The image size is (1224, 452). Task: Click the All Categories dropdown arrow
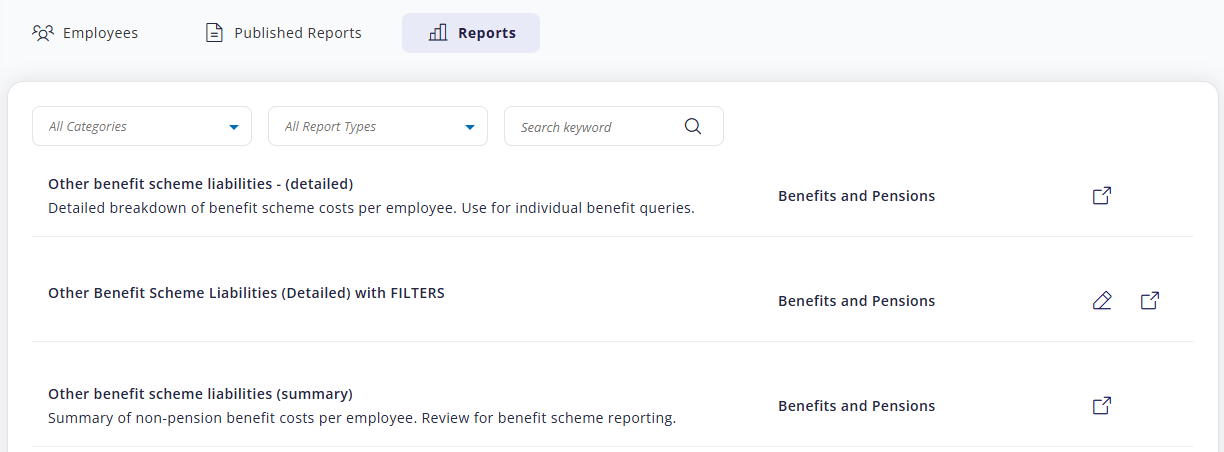(x=234, y=127)
